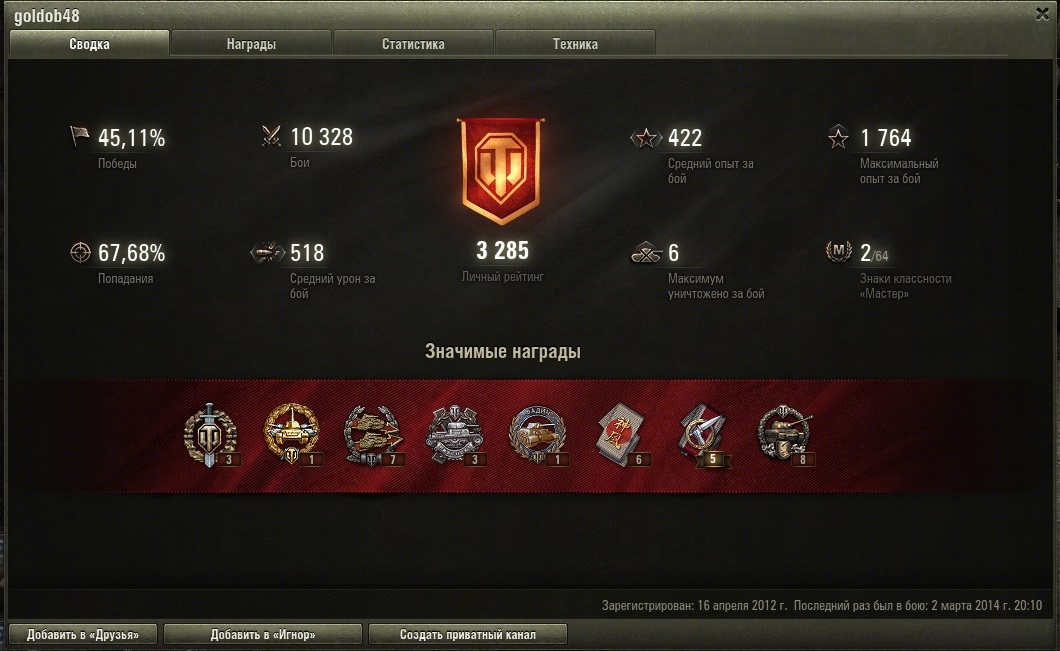Click Добавить в «Игнор» button
The width and height of the screenshot is (1060, 651).
263,634
